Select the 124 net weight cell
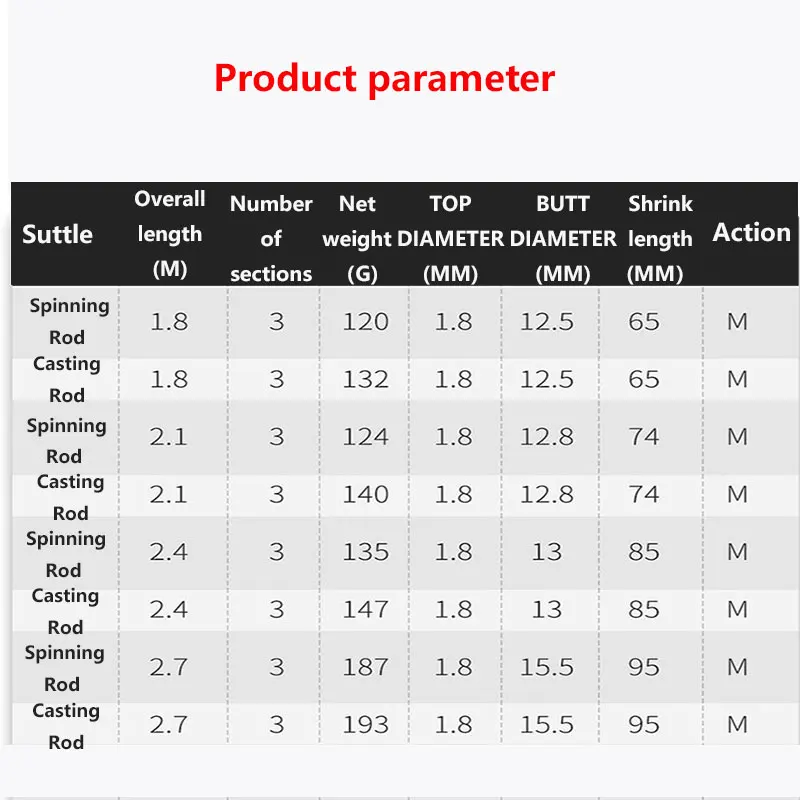This screenshot has height=800, width=800. coord(365,437)
